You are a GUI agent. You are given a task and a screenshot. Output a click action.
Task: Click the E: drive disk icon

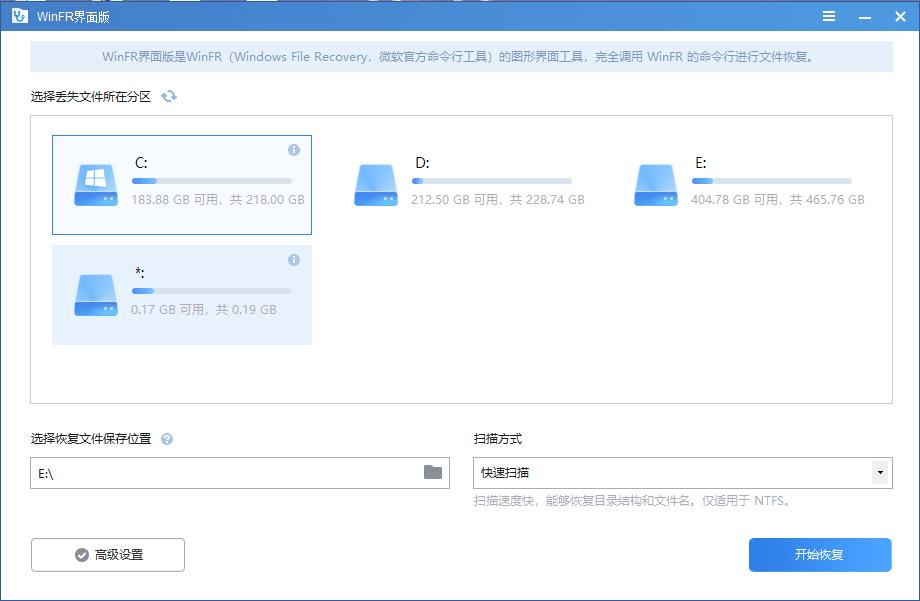coord(654,184)
